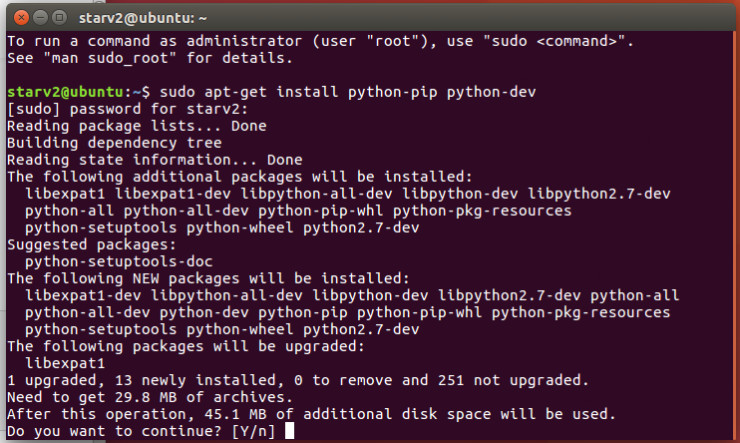Click the terminal cursor after [Y/n] prompt
Viewport: 740px width, 443px height.
click(290, 431)
